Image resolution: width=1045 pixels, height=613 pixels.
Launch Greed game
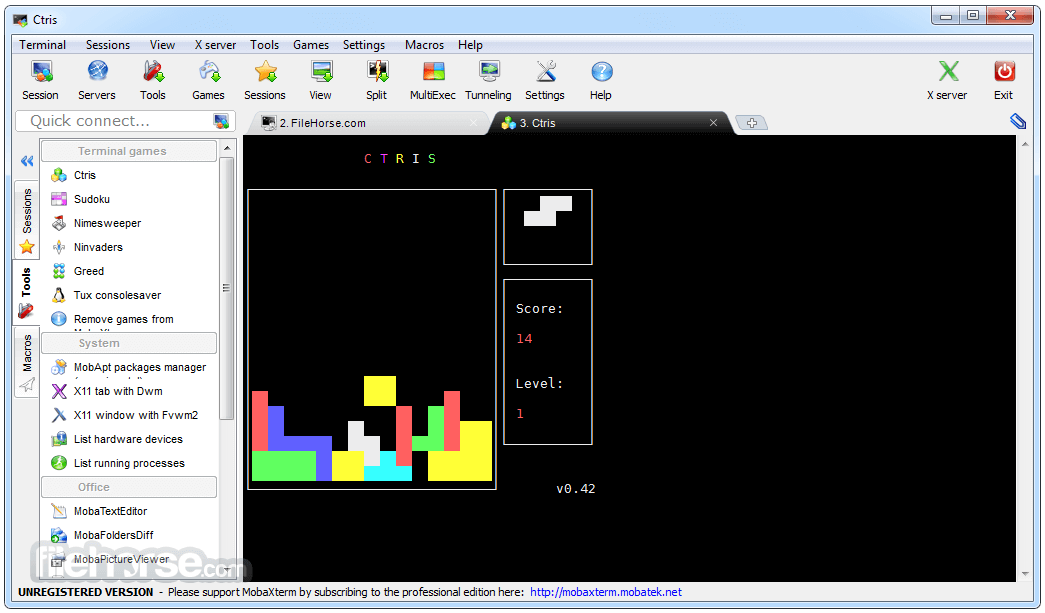89,271
